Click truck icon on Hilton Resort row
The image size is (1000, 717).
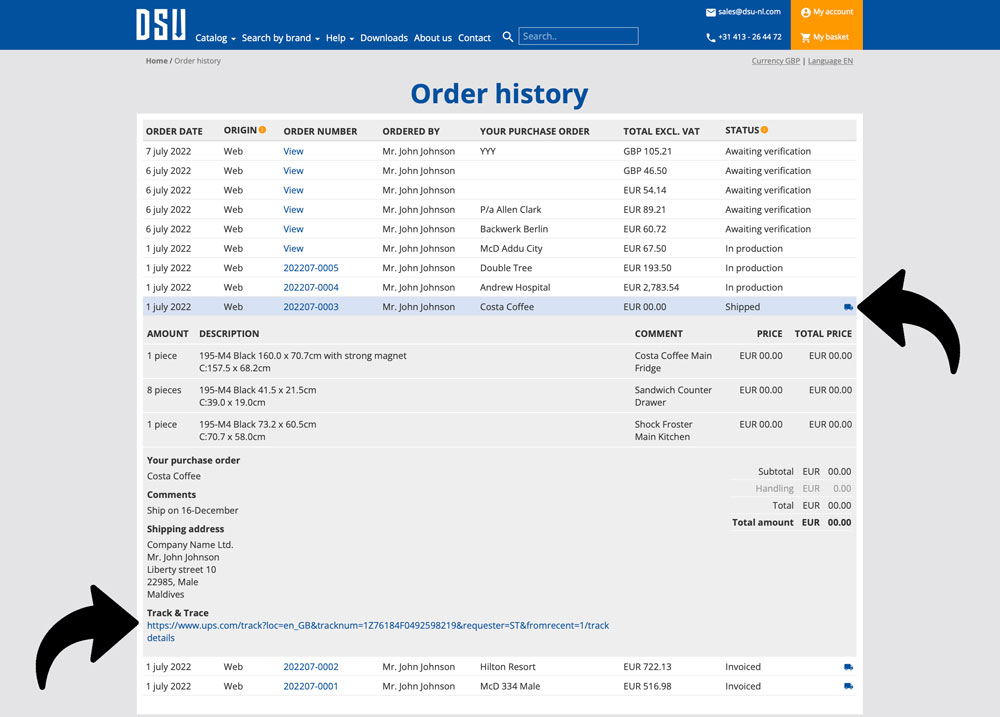848,667
